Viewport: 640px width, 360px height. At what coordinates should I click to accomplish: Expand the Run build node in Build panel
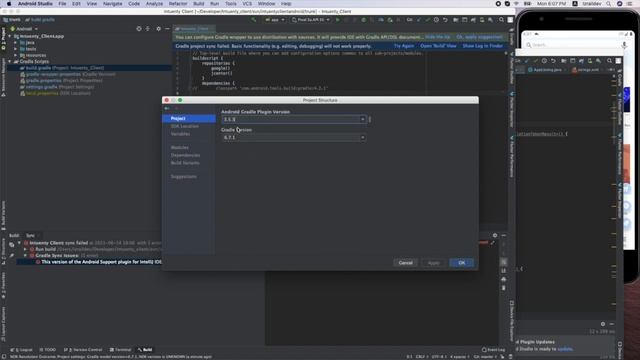pyautogui.click(x=25, y=249)
